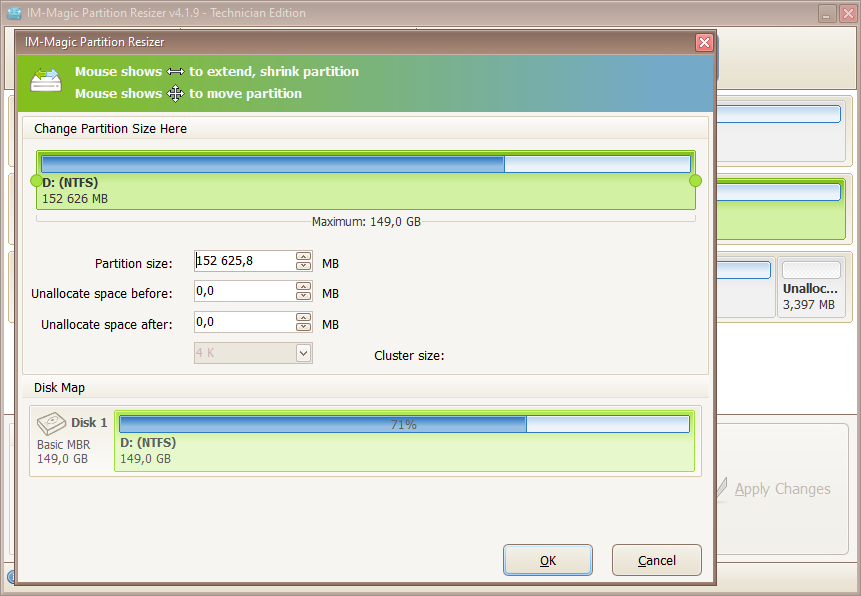Select D: (NTFS) 149,0 GB in Disk Map
Image resolution: width=861 pixels, height=596 pixels.
[x=404, y=441]
